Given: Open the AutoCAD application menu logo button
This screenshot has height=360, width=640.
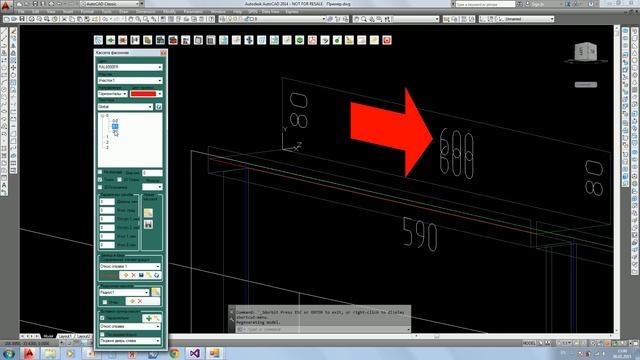Looking at the screenshot, I should 5,6.
